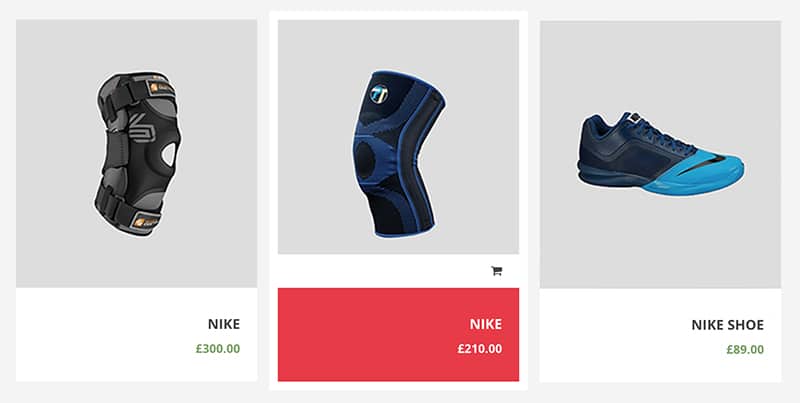Screen dimensions: 800x403
Task: Click the Nike swoosh on the shoe
Action: pos(701,166)
